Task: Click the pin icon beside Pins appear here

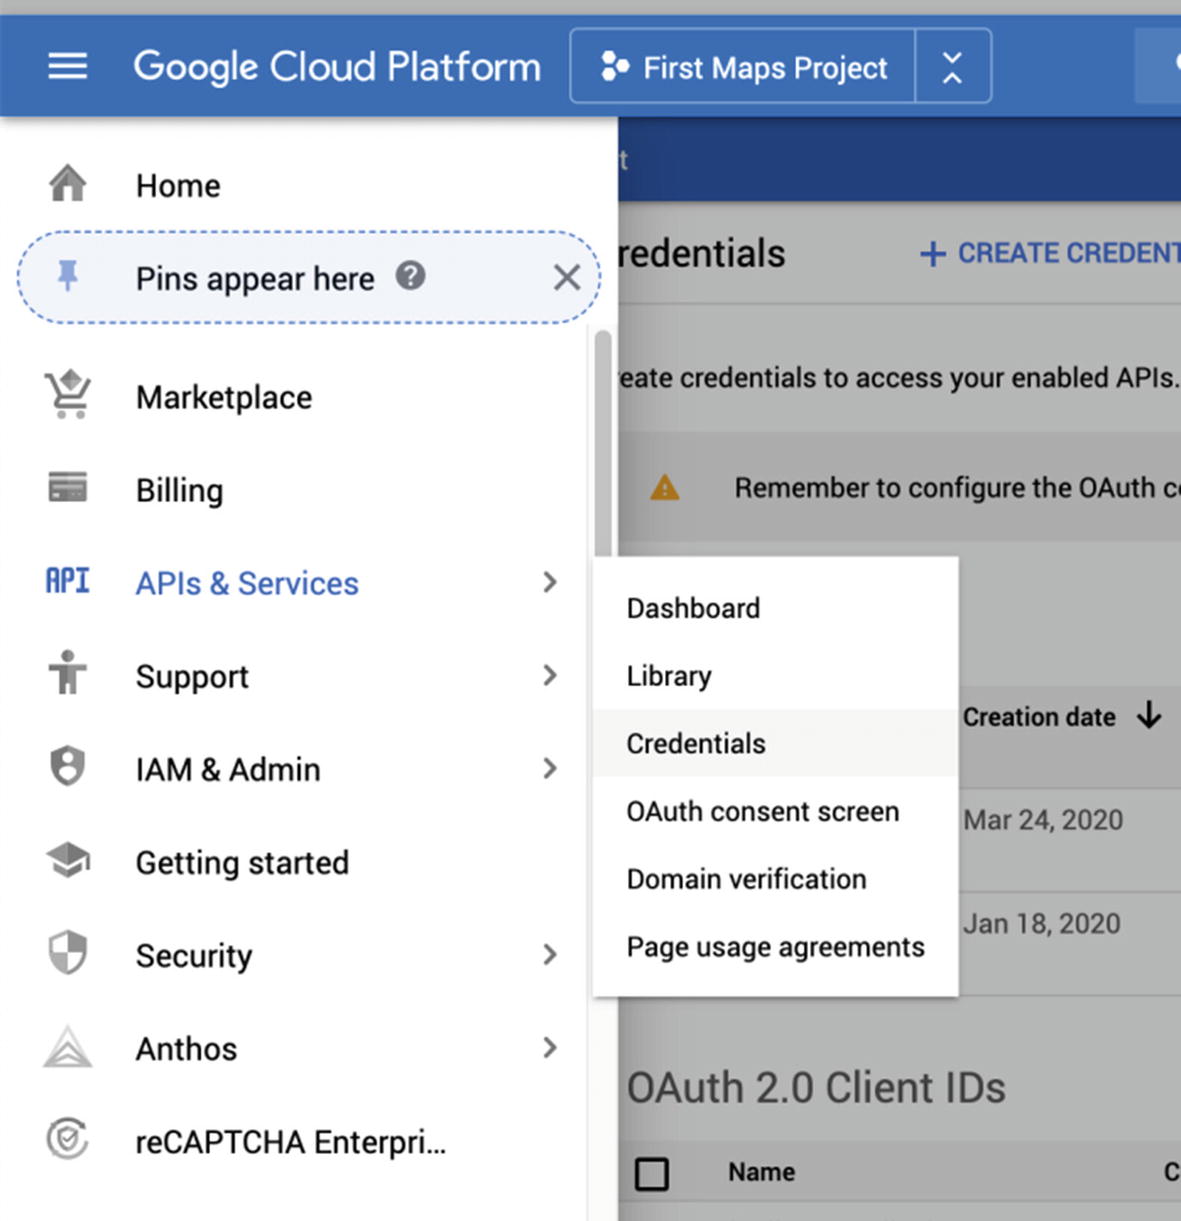Action: tap(67, 276)
